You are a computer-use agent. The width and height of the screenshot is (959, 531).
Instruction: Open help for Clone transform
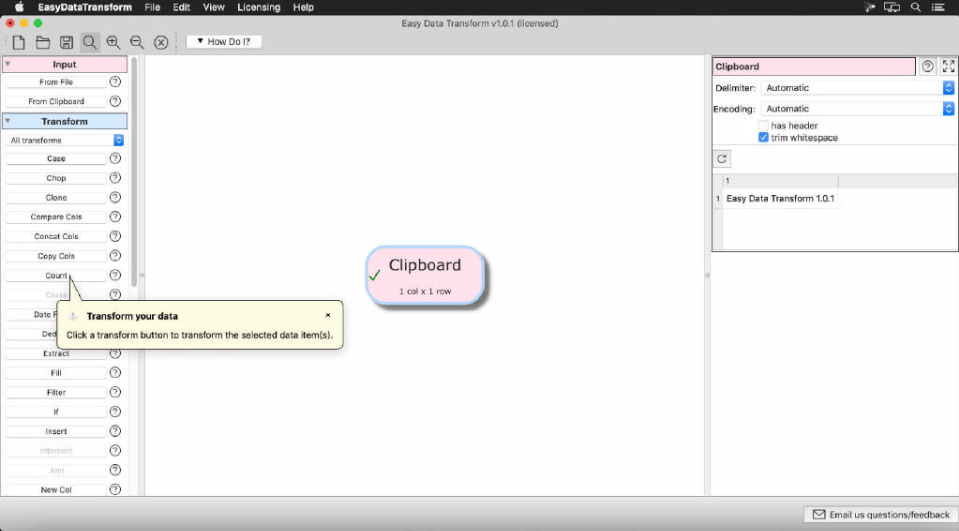(115, 198)
